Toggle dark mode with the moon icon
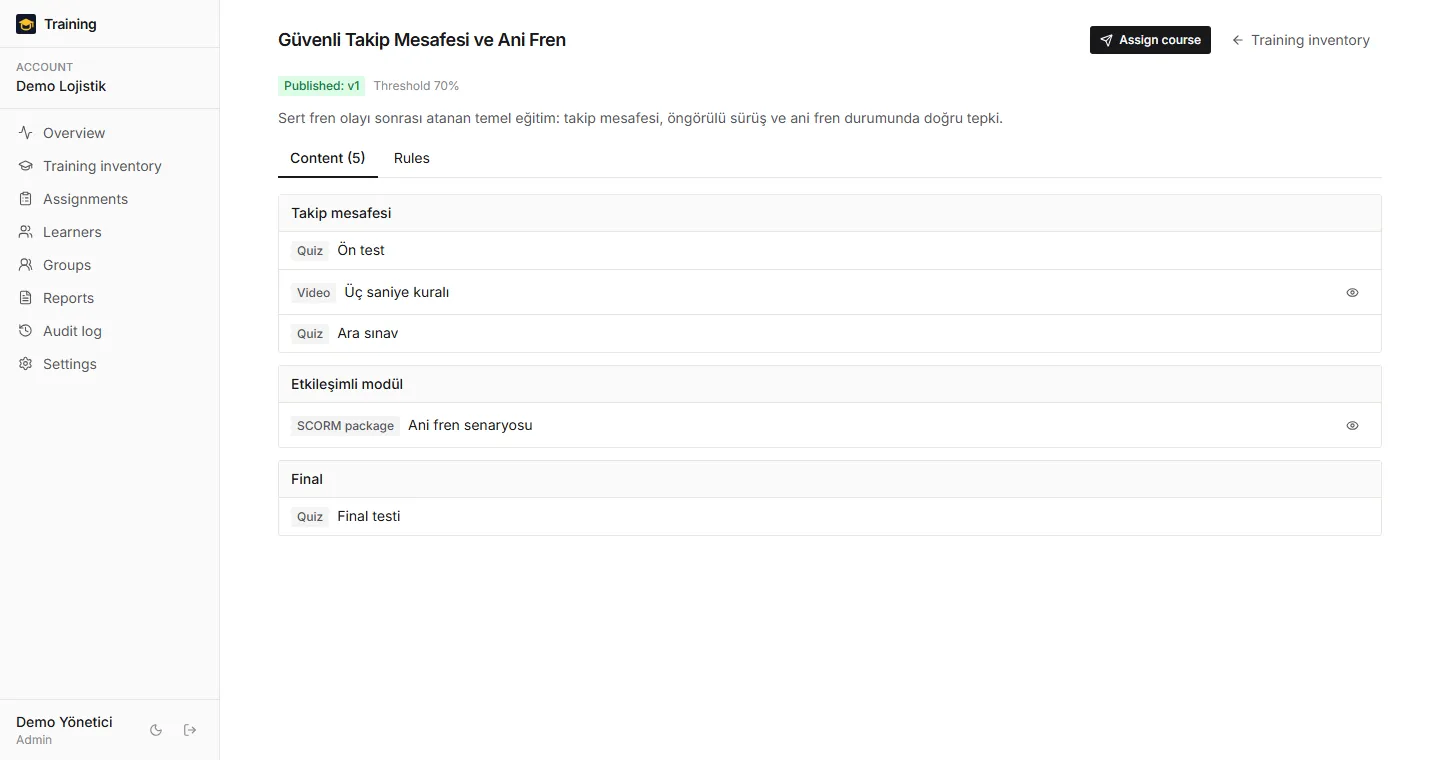Screen dimensions: 1440x760 156,731
